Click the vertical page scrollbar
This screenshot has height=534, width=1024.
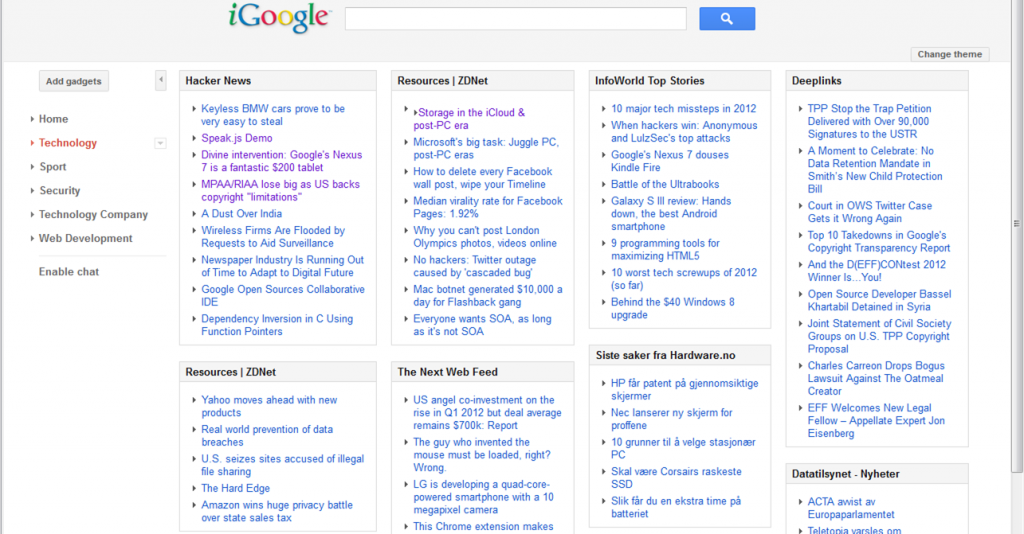(x=1017, y=224)
